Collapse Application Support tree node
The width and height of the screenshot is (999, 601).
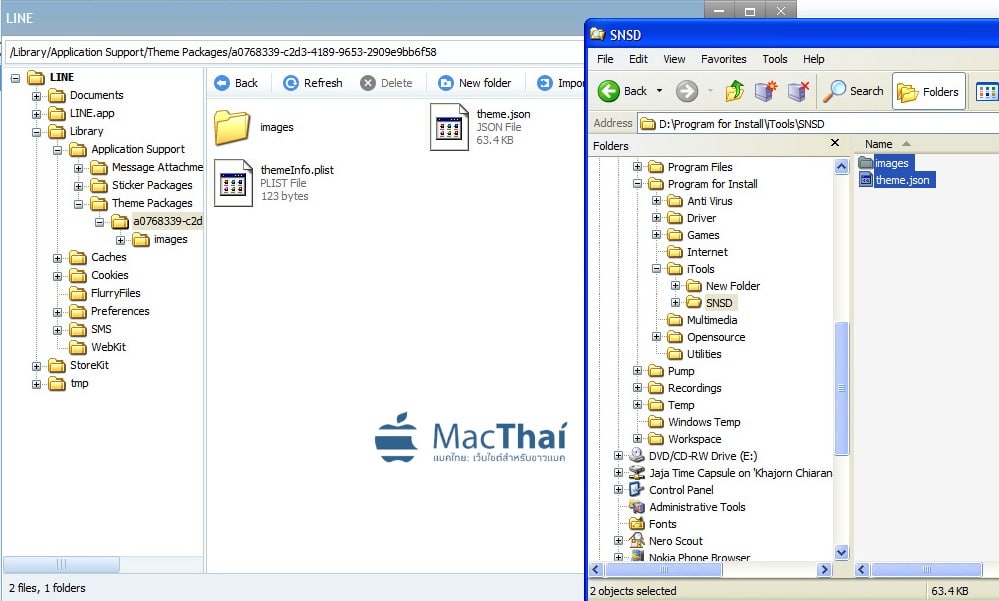(57, 150)
